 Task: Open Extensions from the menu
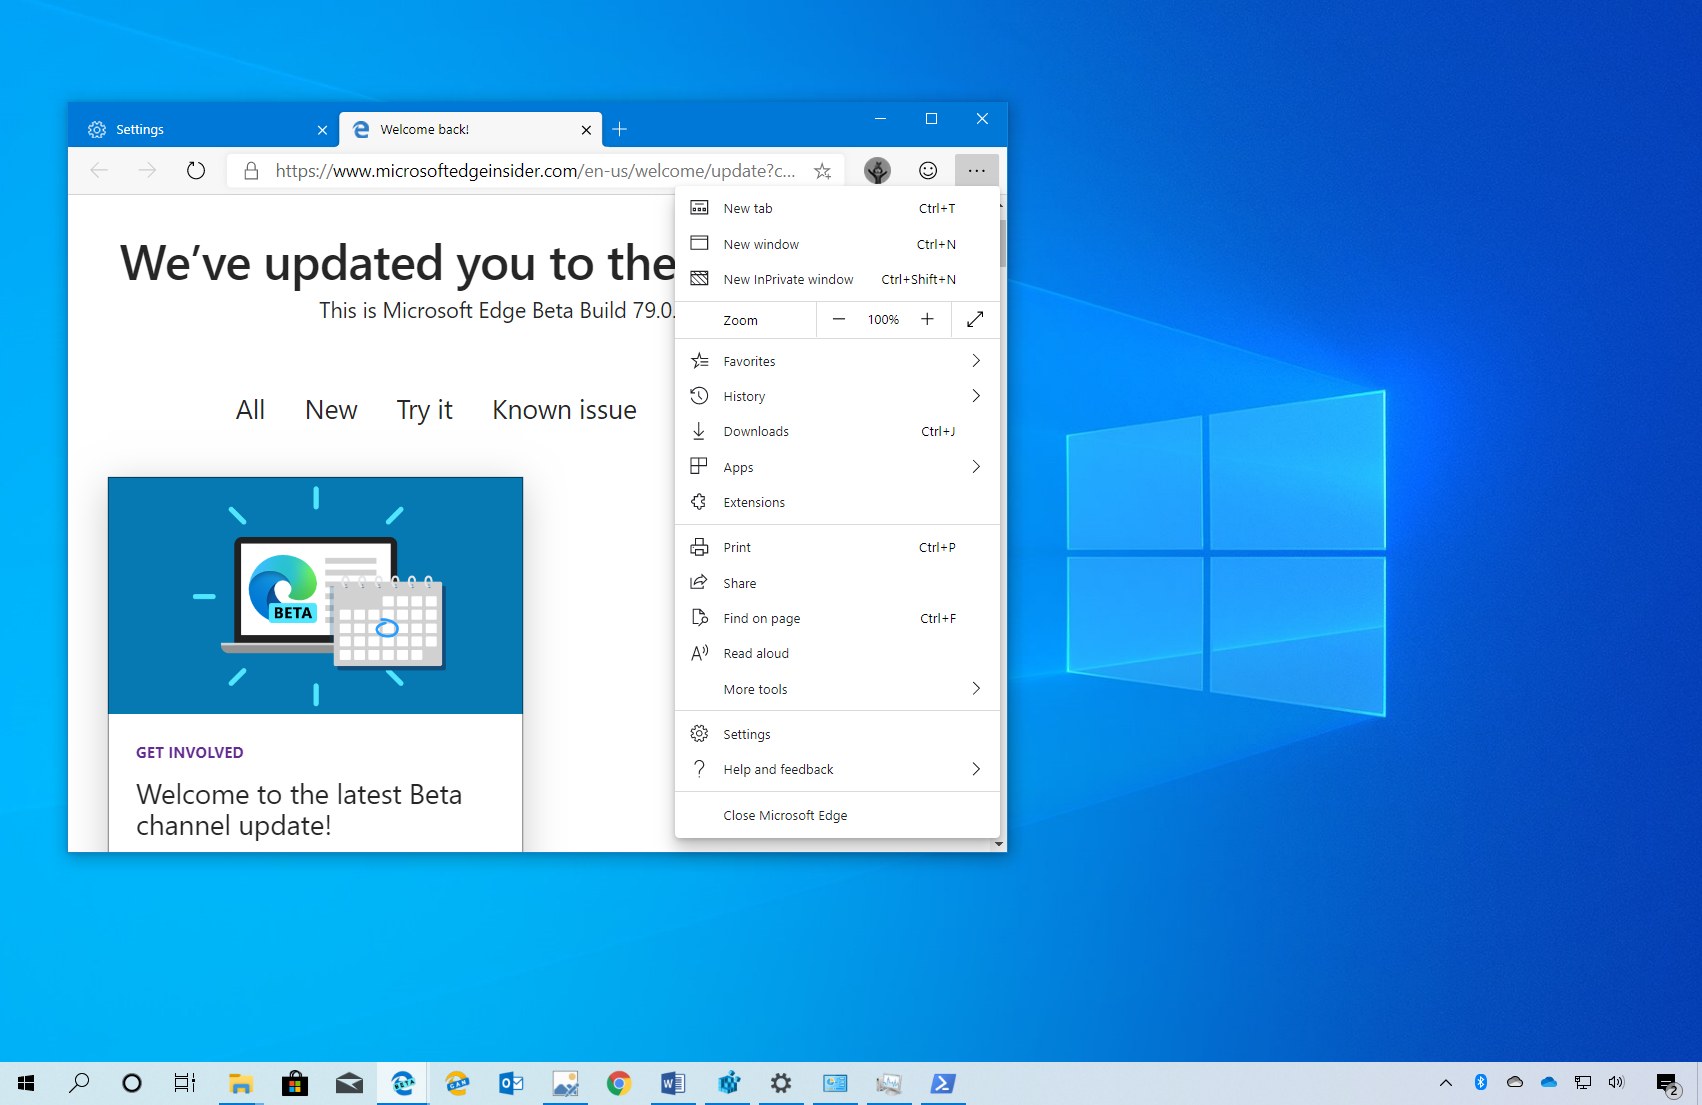[838, 502]
